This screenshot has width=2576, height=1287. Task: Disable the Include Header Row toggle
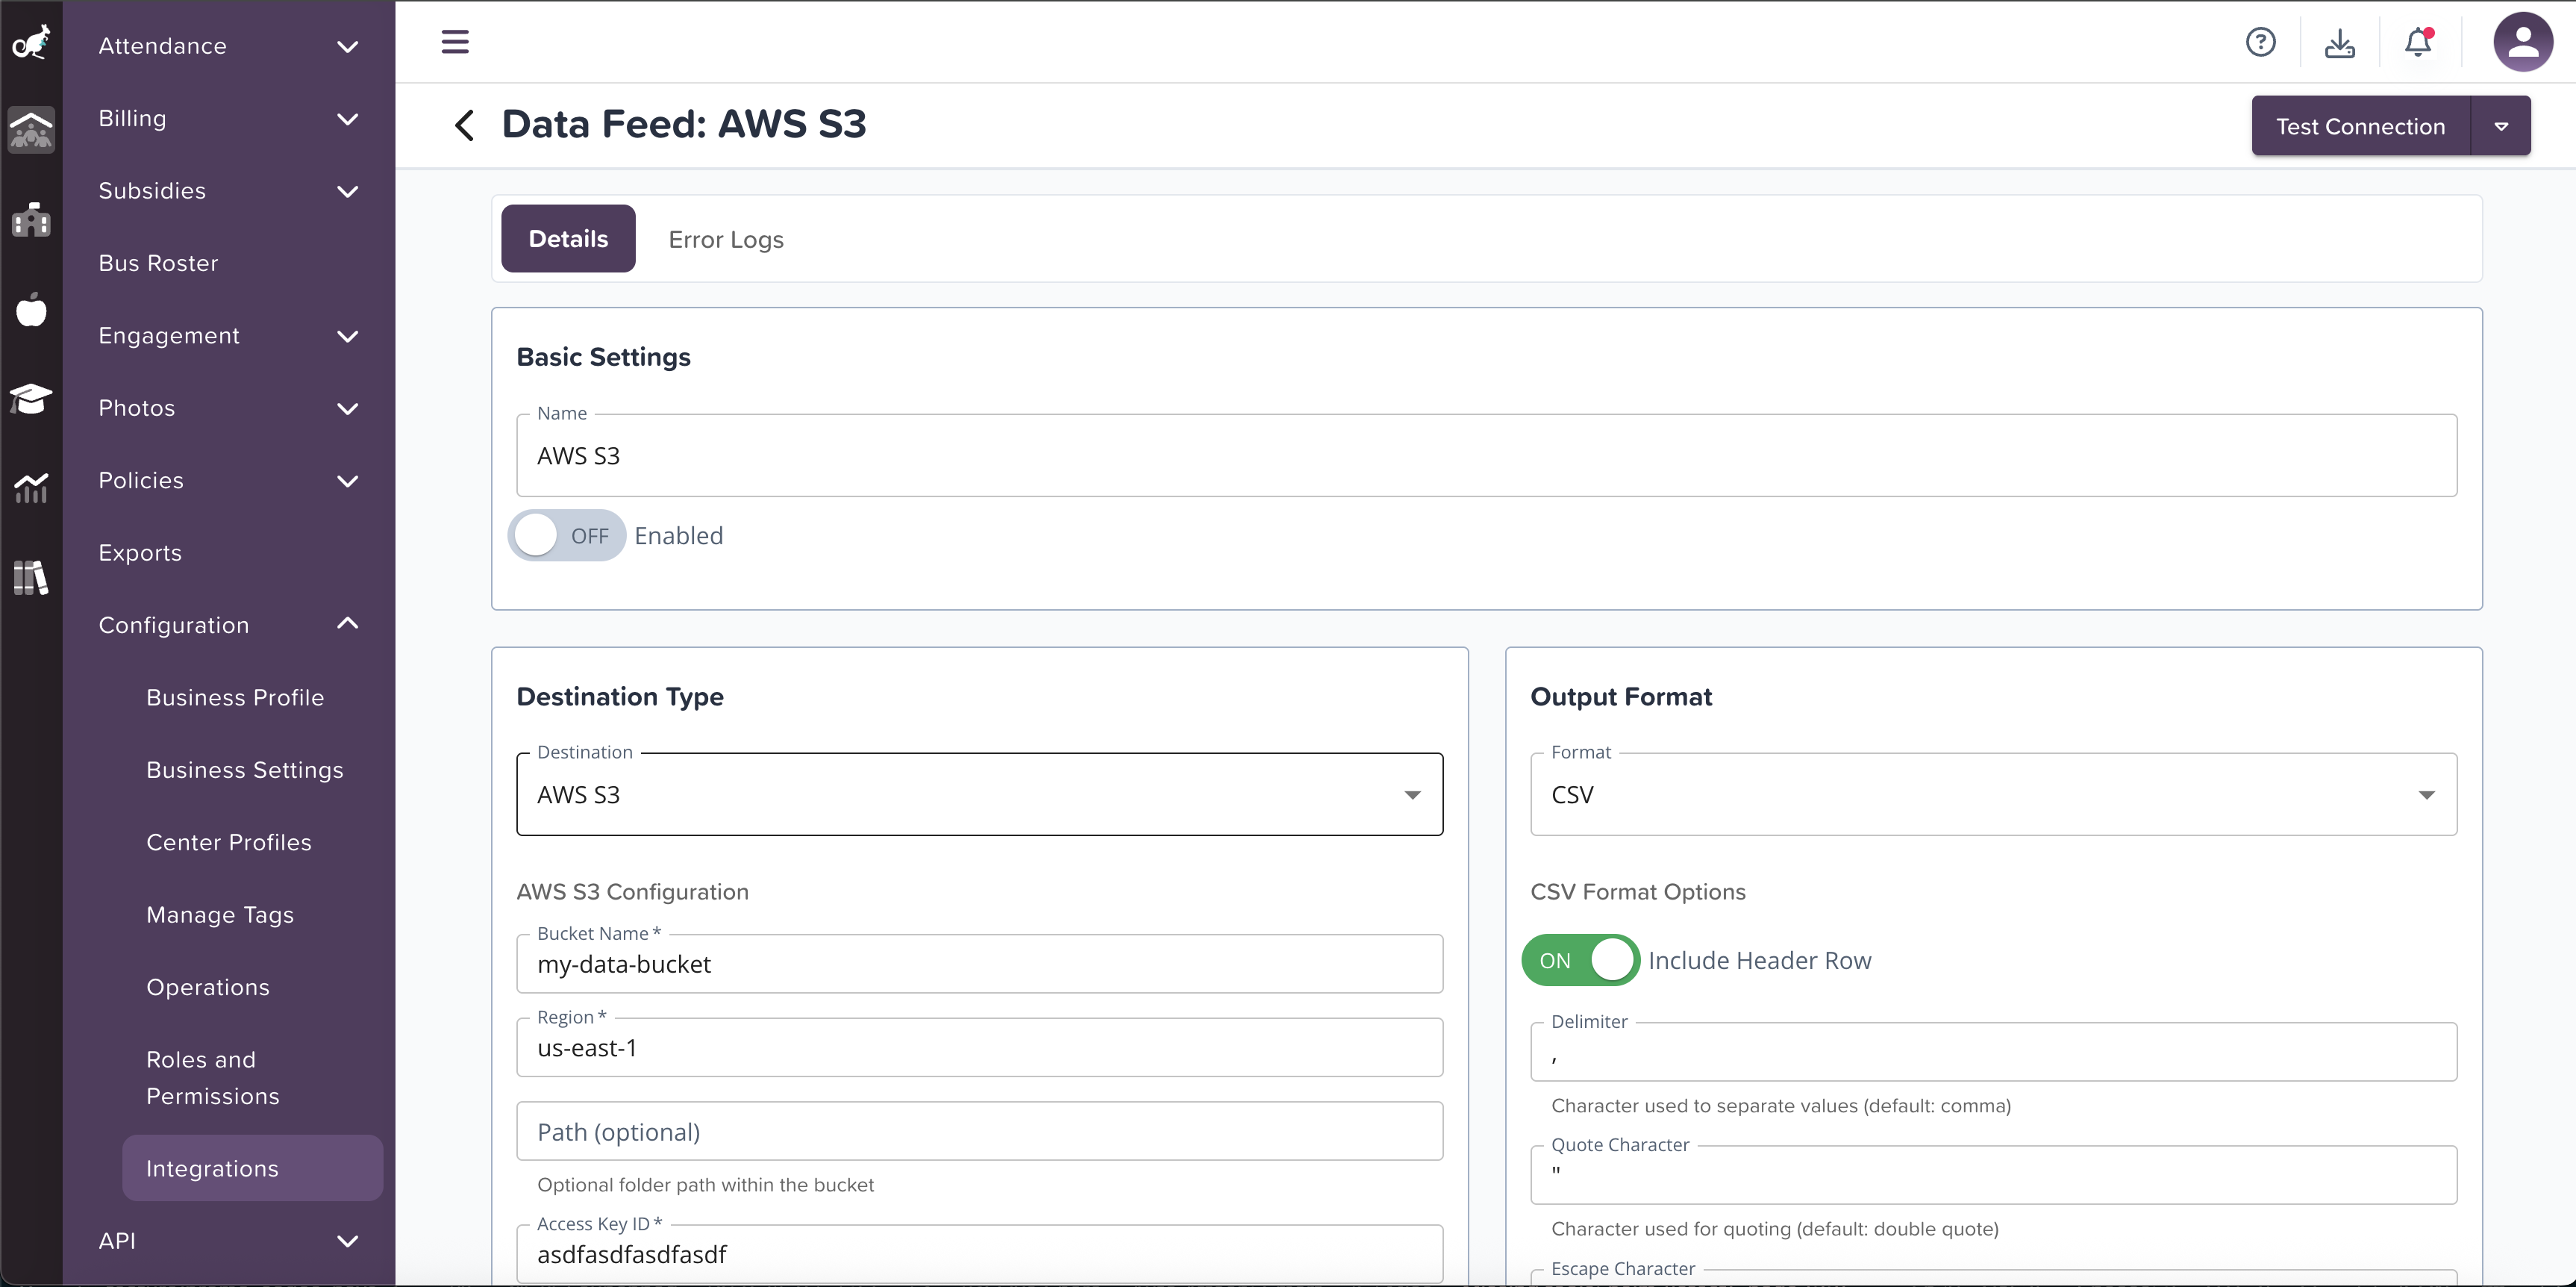click(1580, 960)
